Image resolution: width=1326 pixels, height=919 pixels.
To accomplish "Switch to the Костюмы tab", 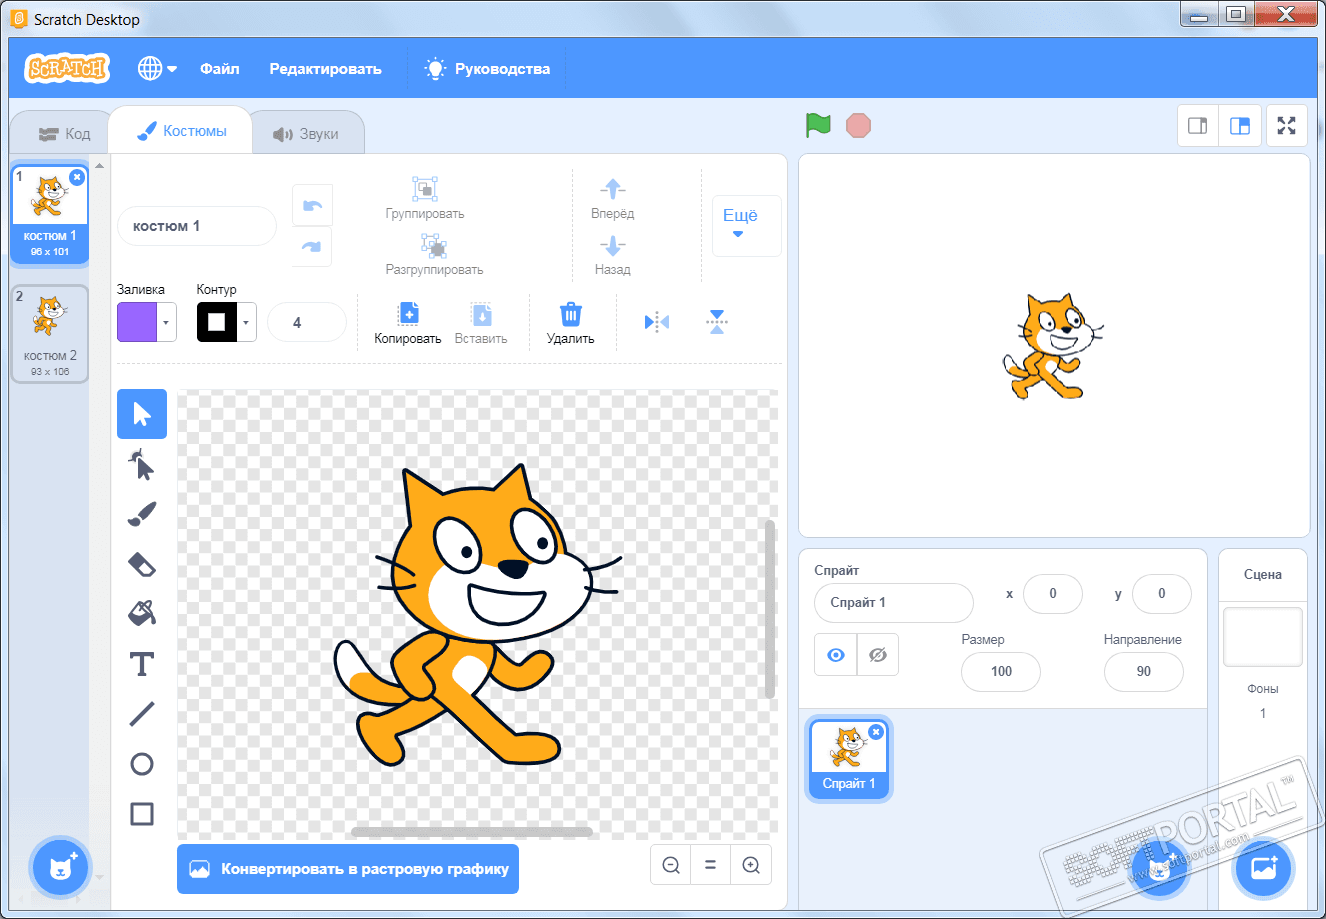I will 181,131.
